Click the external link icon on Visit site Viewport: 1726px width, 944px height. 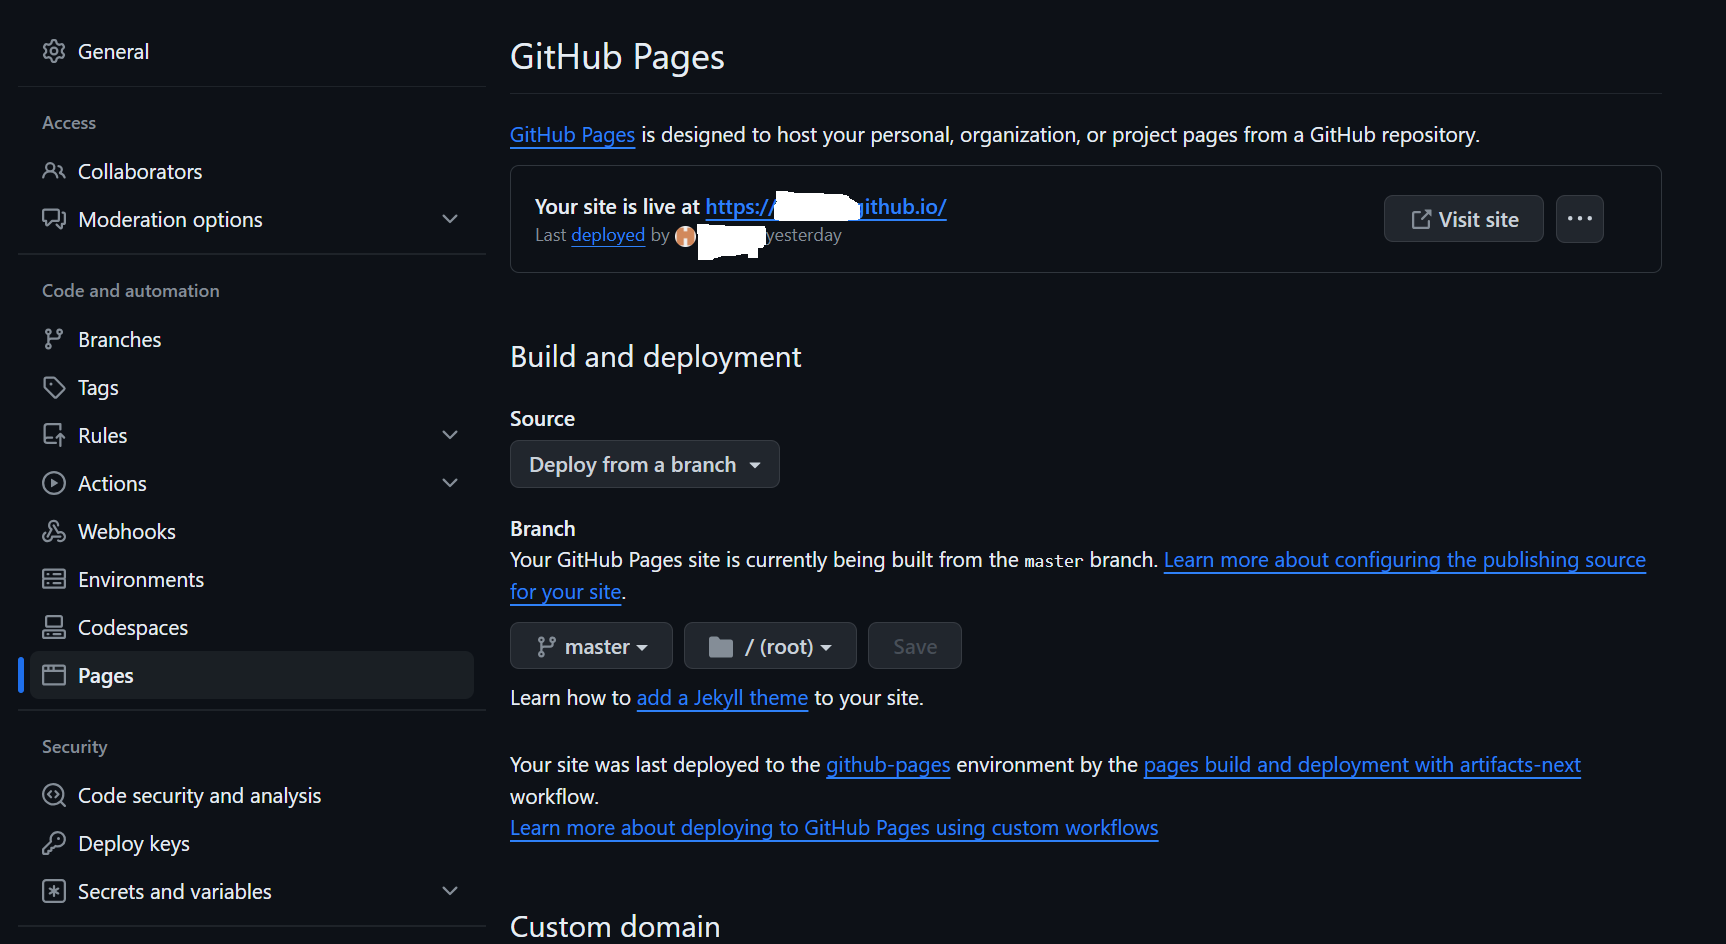[x=1421, y=219]
